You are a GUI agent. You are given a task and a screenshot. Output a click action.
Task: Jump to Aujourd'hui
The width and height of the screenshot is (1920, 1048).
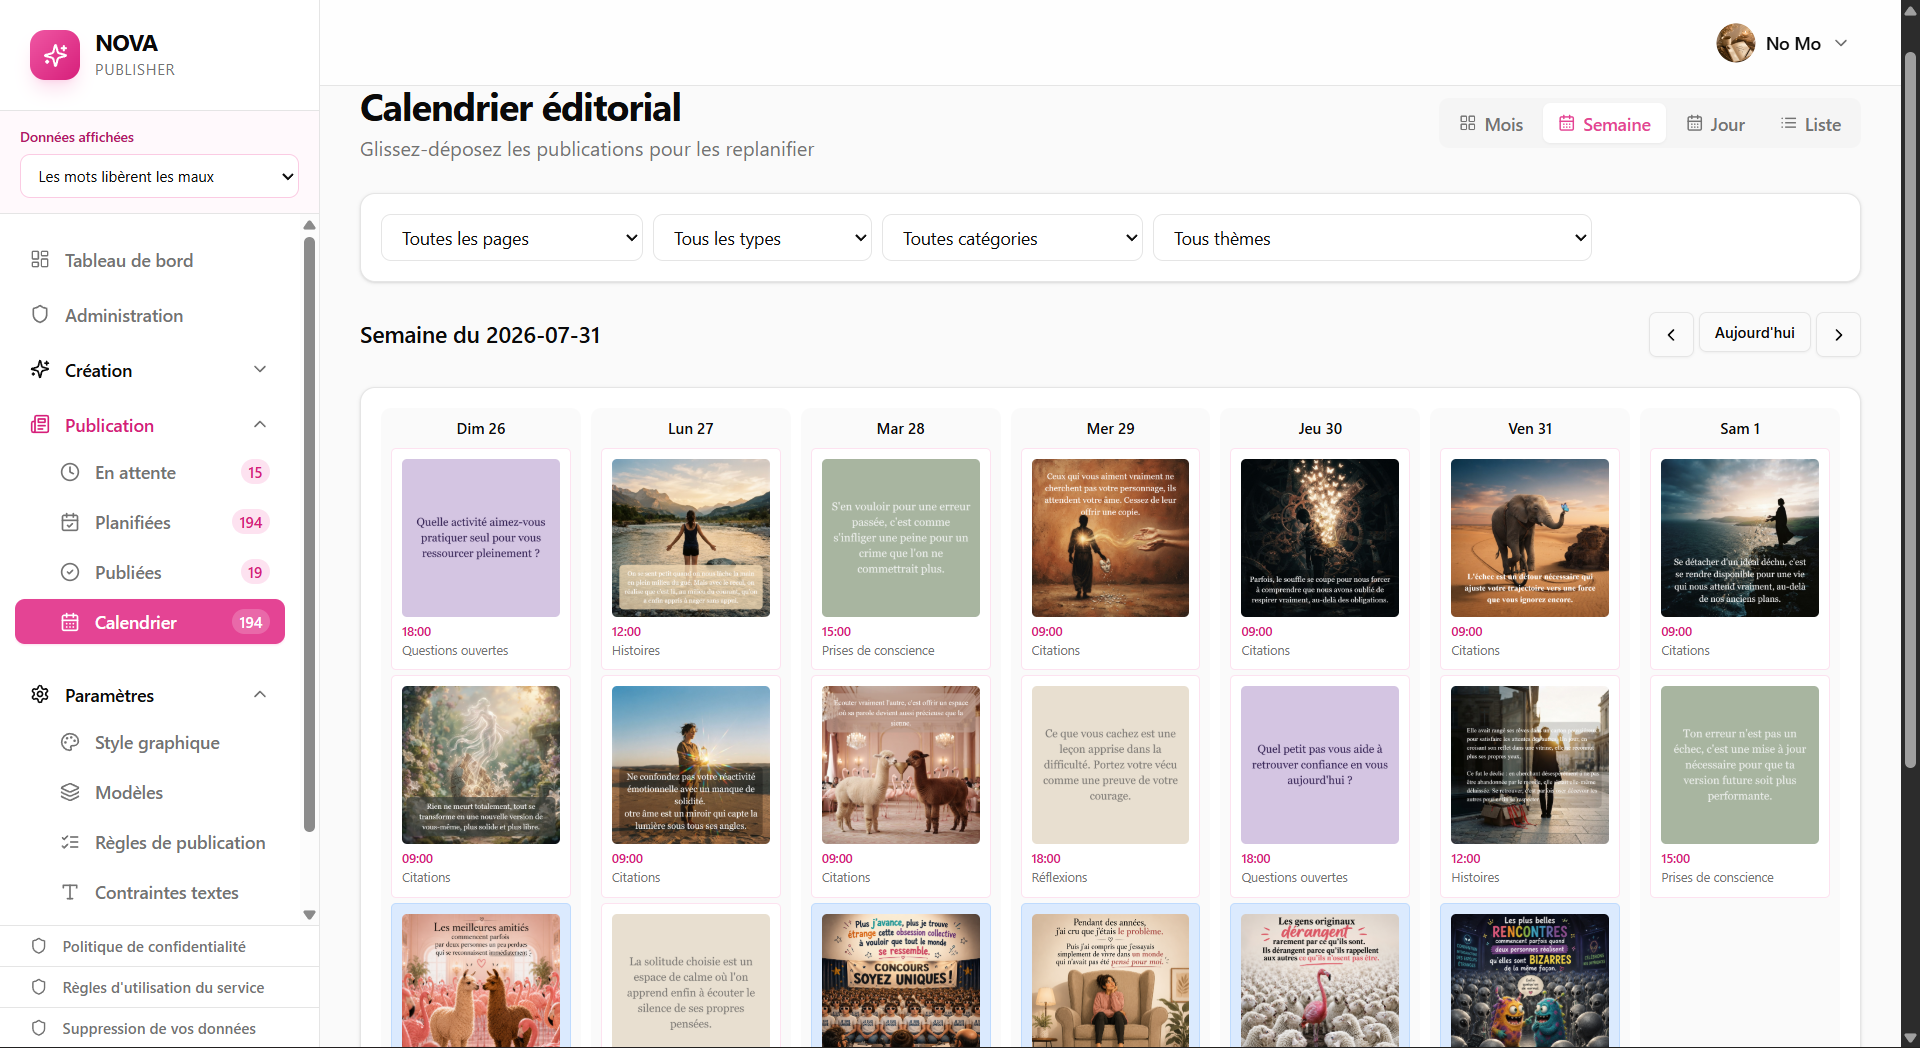tap(1755, 333)
